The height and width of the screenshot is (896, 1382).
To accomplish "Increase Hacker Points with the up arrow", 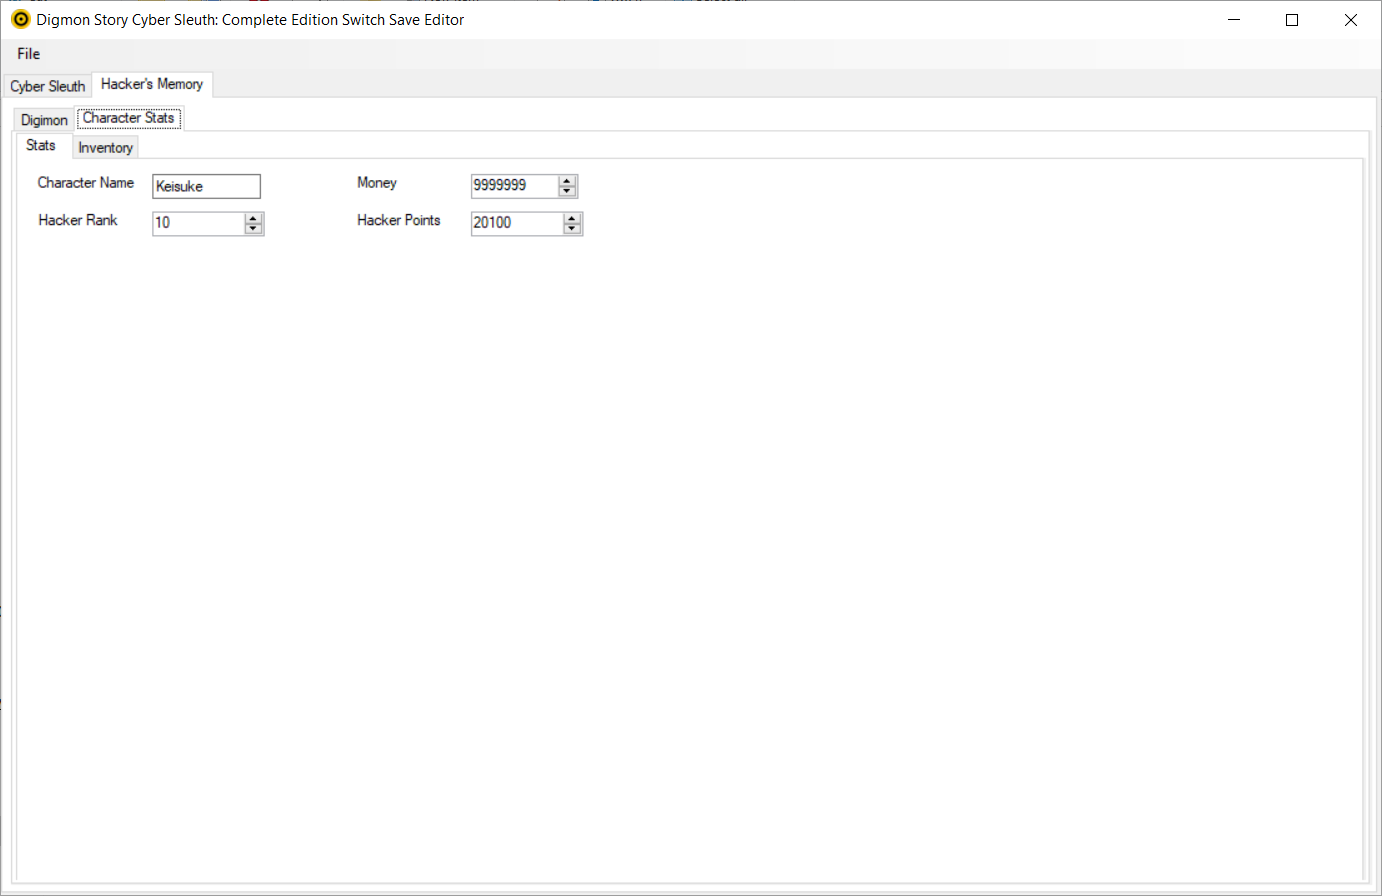I will click(573, 218).
